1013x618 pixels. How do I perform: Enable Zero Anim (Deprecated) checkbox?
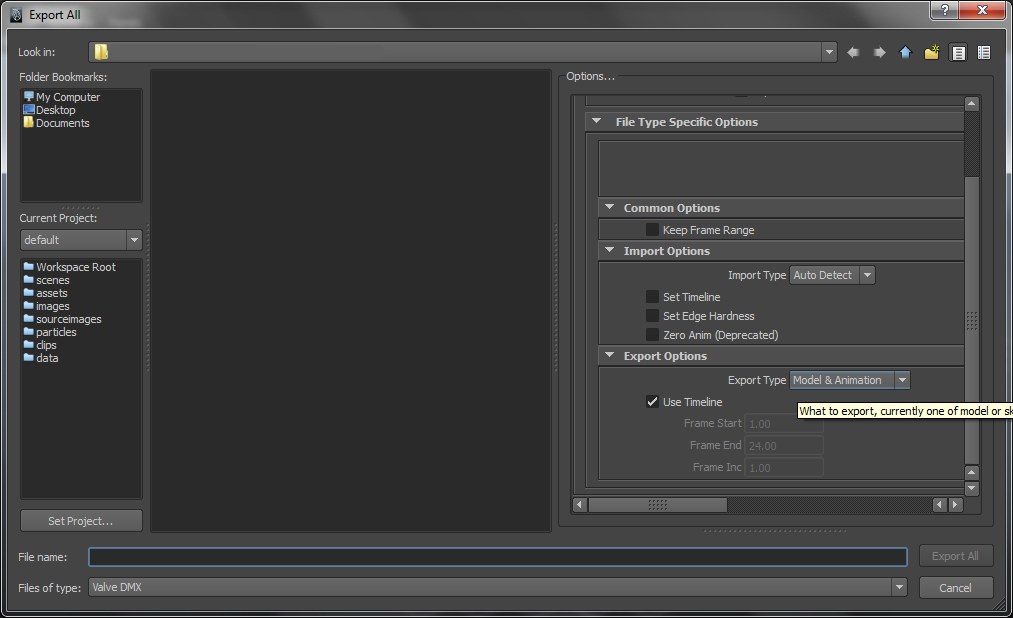click(653, 335)
